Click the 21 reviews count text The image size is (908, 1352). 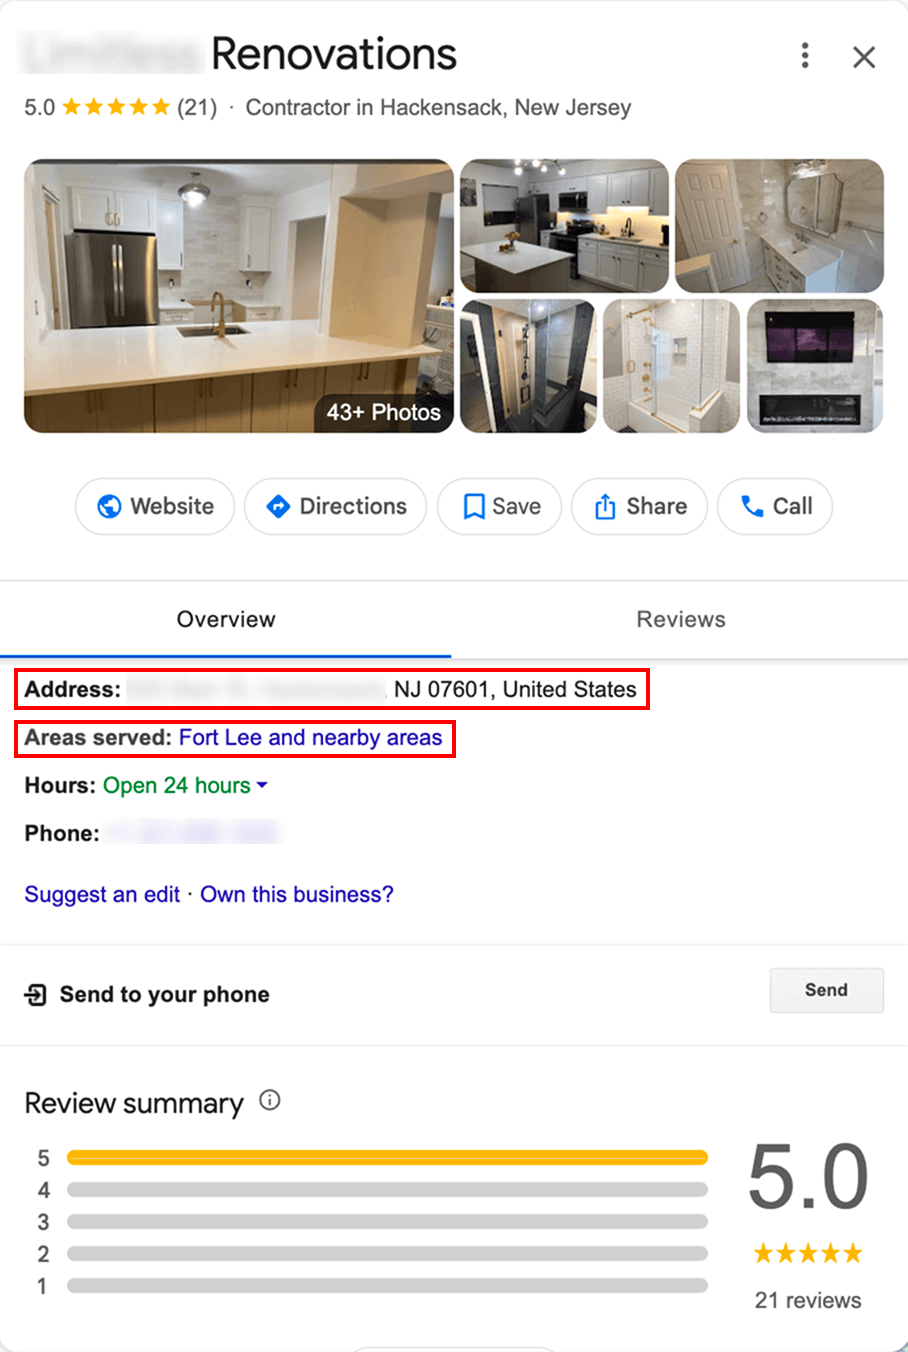click(x=808, y=1300)
